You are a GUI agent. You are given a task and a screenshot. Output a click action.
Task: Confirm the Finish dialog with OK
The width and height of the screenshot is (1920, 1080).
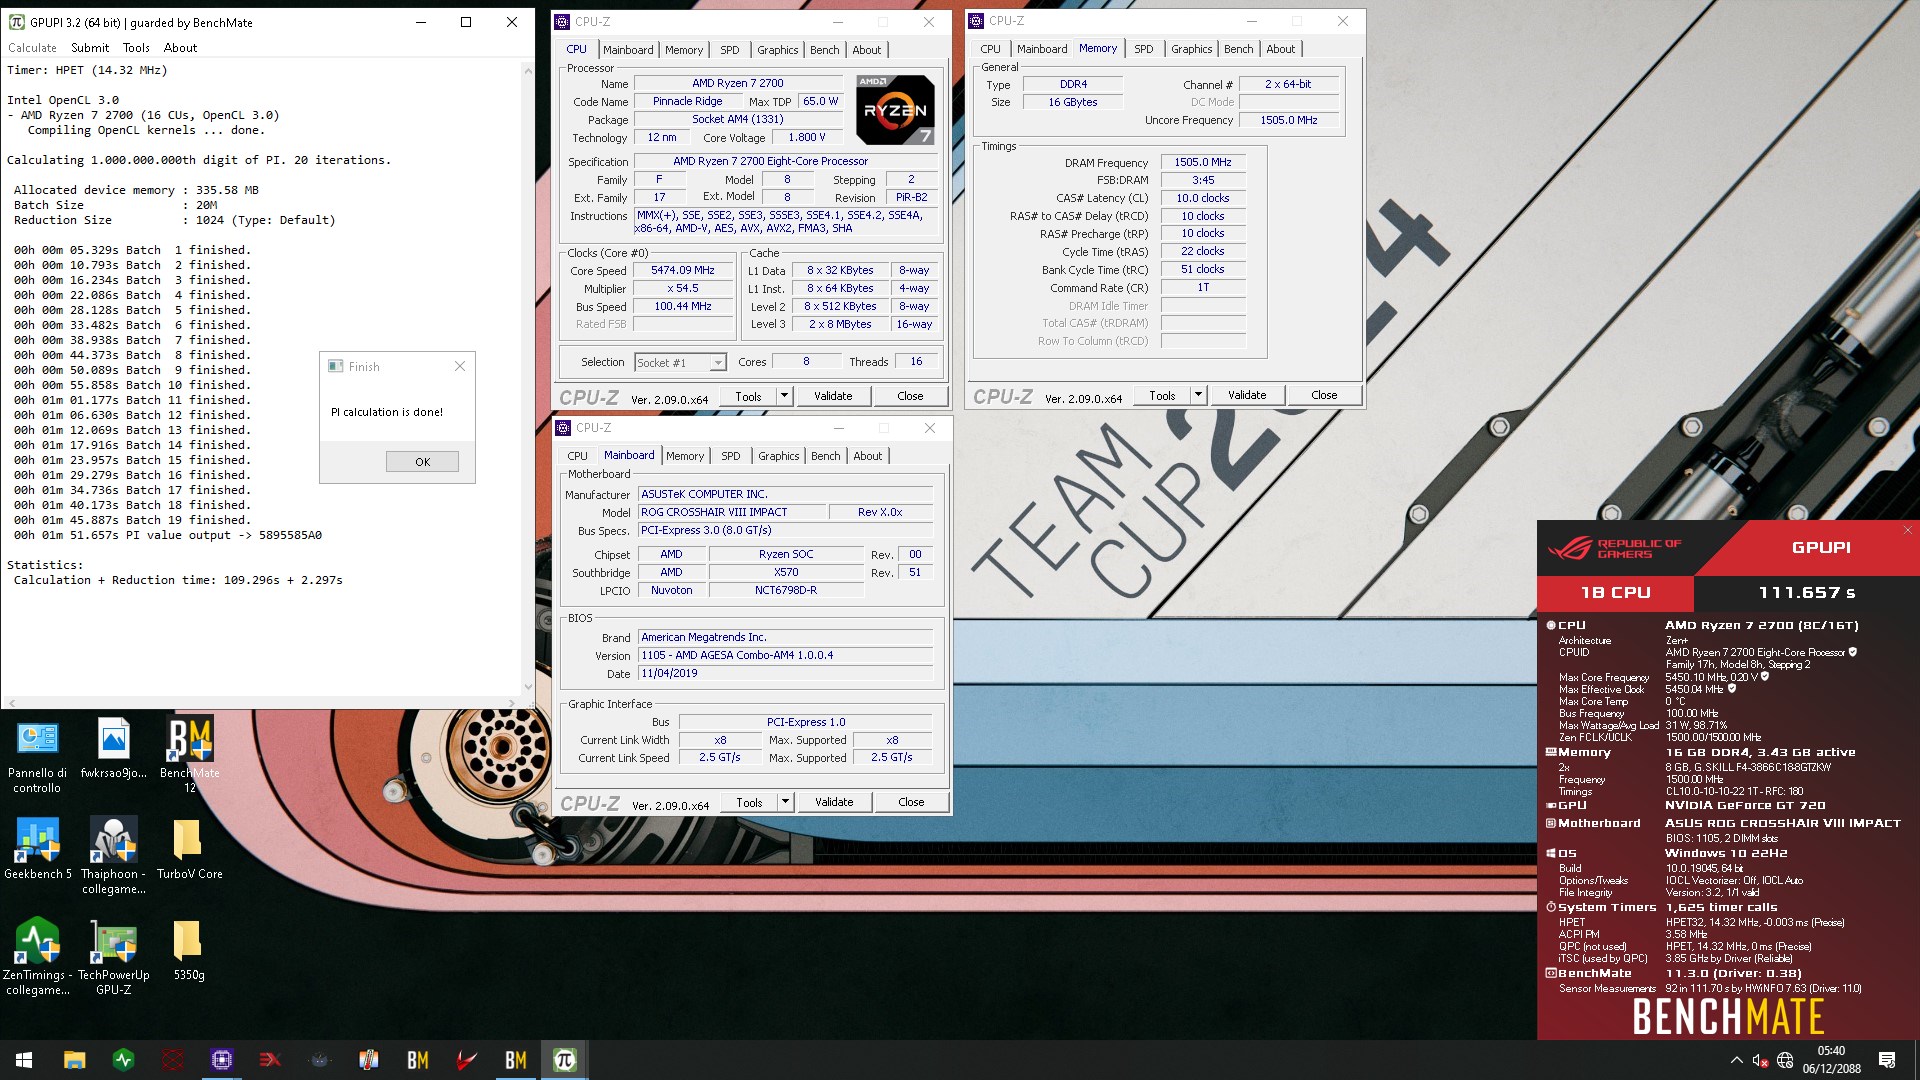click(x=422, y=462)
